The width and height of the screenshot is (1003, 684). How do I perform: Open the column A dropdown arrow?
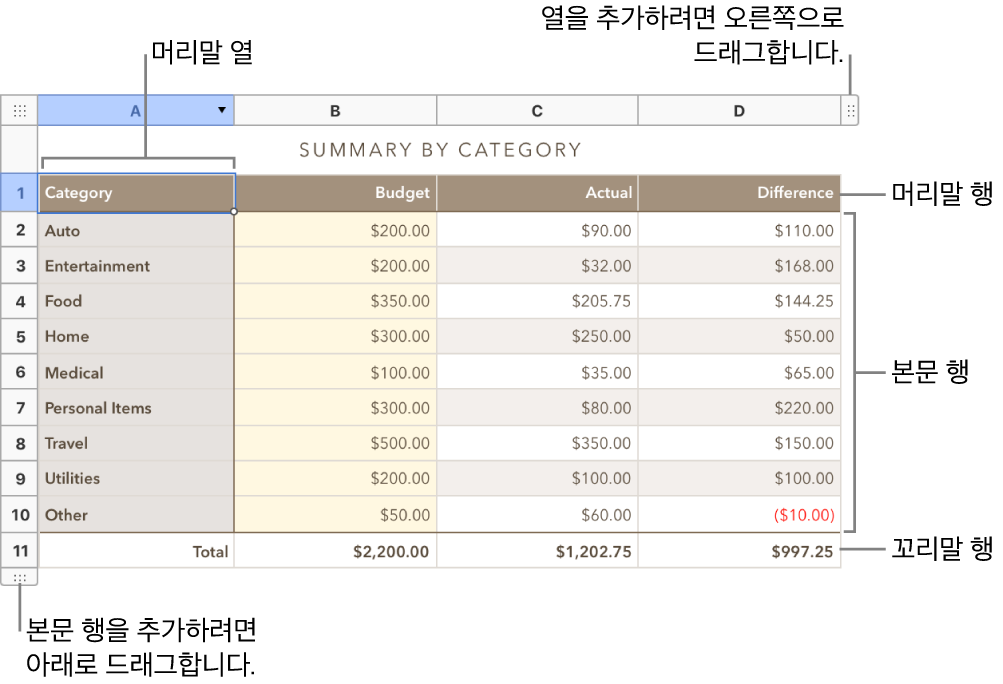(221, 110)
